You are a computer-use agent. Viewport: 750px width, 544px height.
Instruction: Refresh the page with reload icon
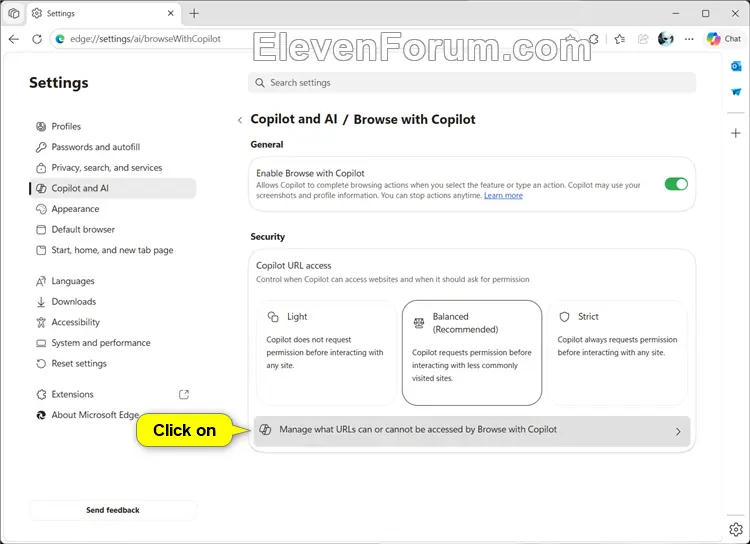point(37,39)
